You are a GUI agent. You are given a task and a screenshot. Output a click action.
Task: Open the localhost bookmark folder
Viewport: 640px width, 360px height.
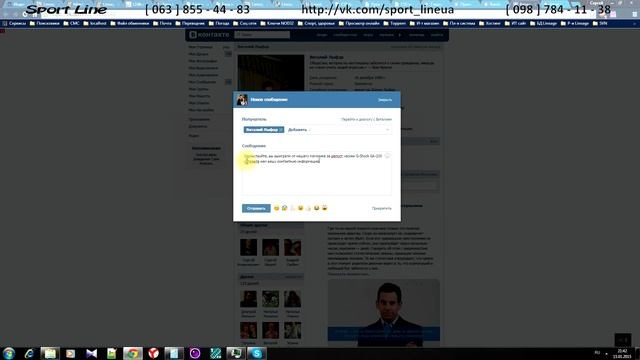click(x=95, y=24)
